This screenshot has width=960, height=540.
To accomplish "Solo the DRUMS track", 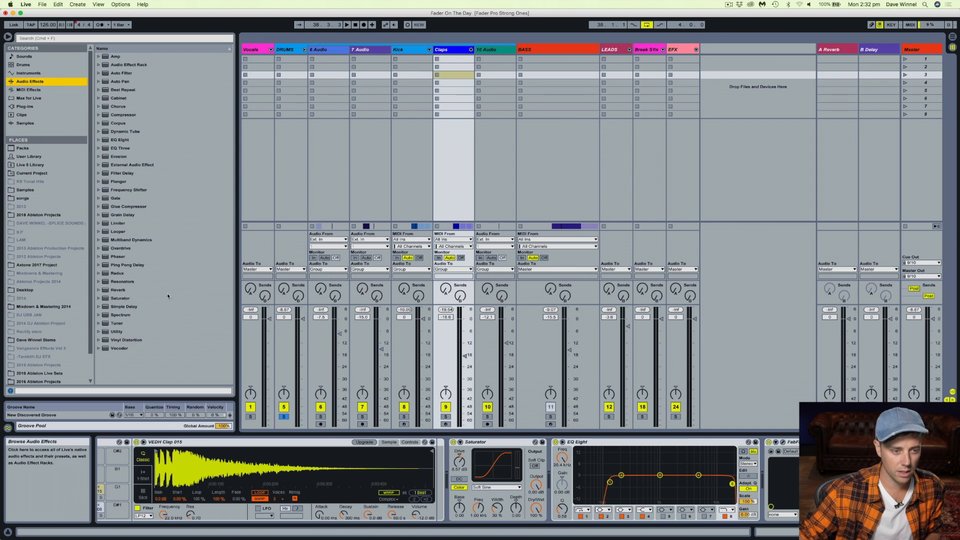I will [284, 417].
